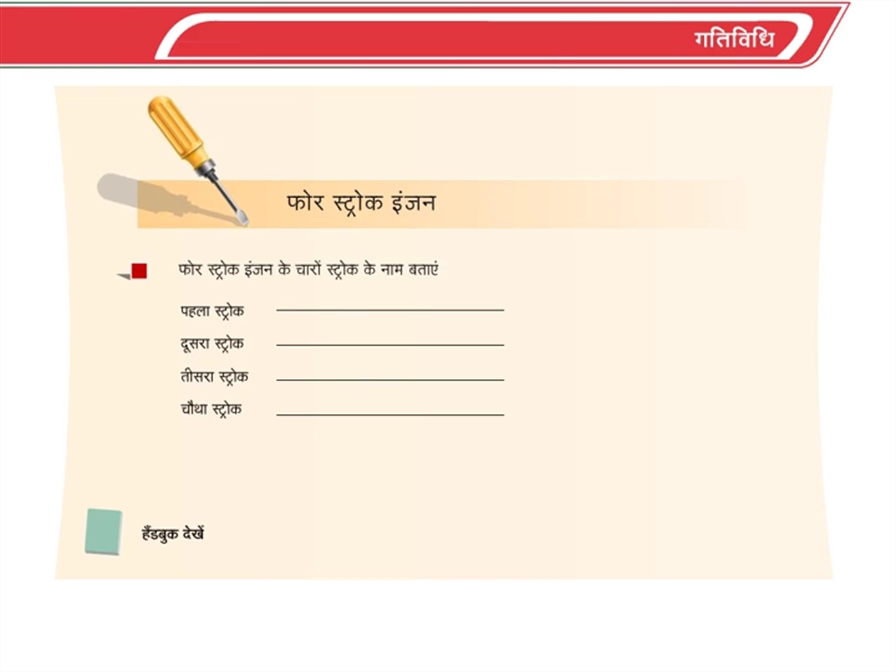
Task: Select the चौथा स्ट्रोक label
Action: 211,410
